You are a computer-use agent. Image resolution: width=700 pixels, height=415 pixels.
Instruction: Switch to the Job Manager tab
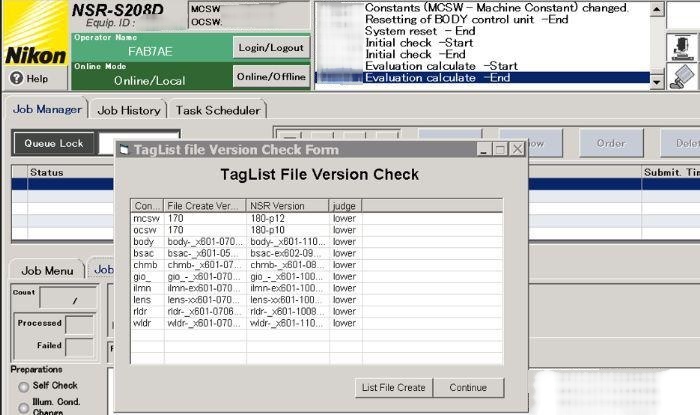click(47, 109)
